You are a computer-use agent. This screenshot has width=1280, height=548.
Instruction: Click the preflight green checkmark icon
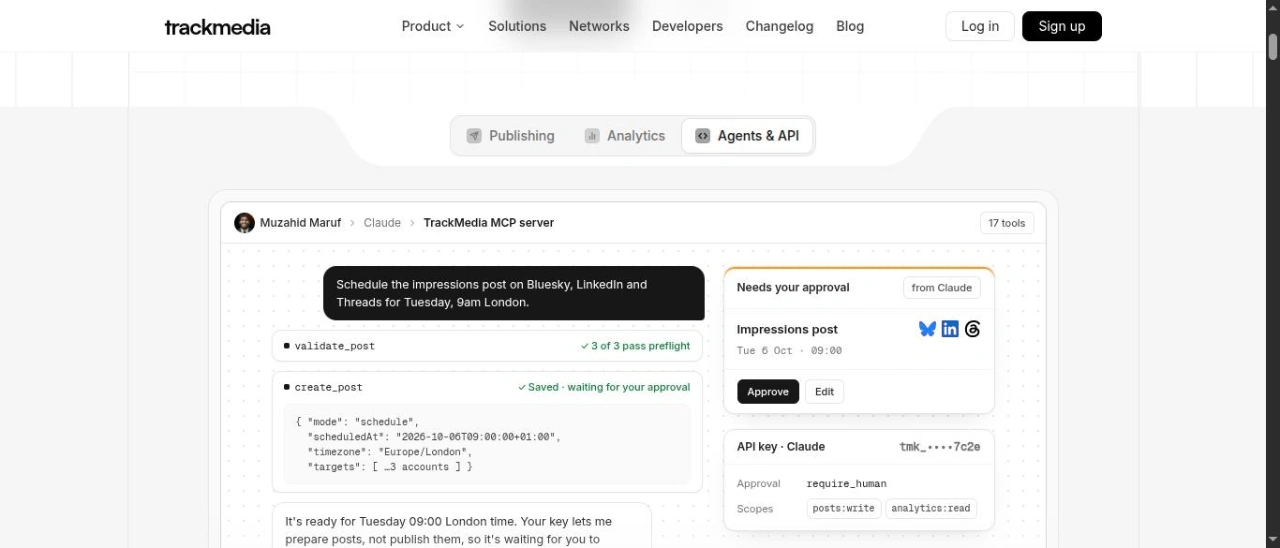point(585,346)
